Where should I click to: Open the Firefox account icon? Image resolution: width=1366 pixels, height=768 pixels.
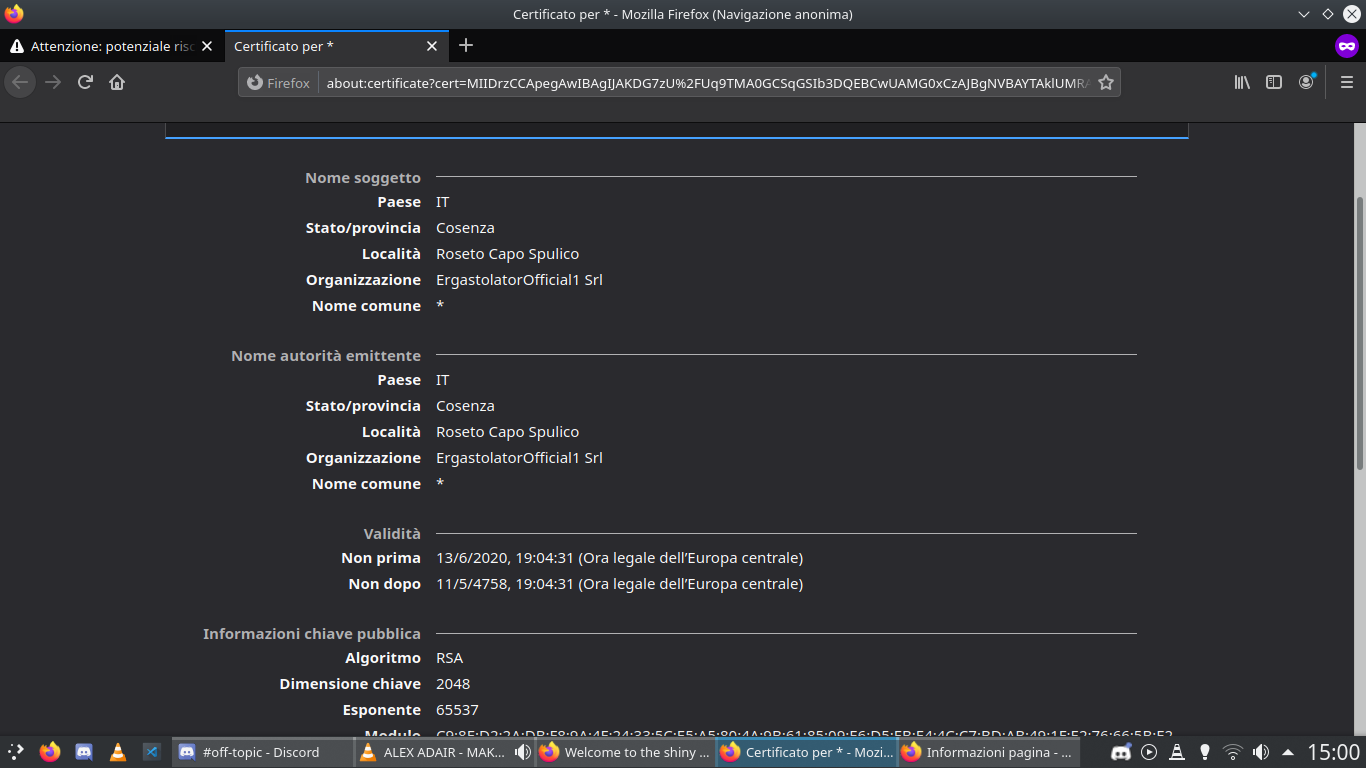[x=1306, y=82]
